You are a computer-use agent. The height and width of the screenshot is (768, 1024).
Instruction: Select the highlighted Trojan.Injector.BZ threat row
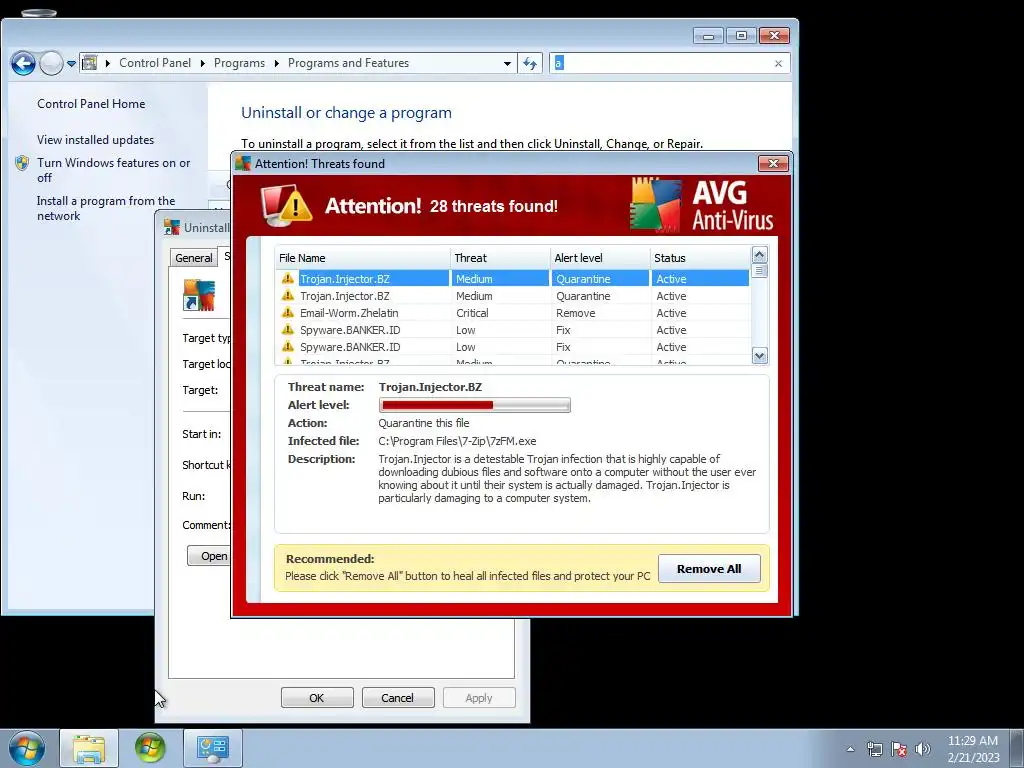click(513, 279)
